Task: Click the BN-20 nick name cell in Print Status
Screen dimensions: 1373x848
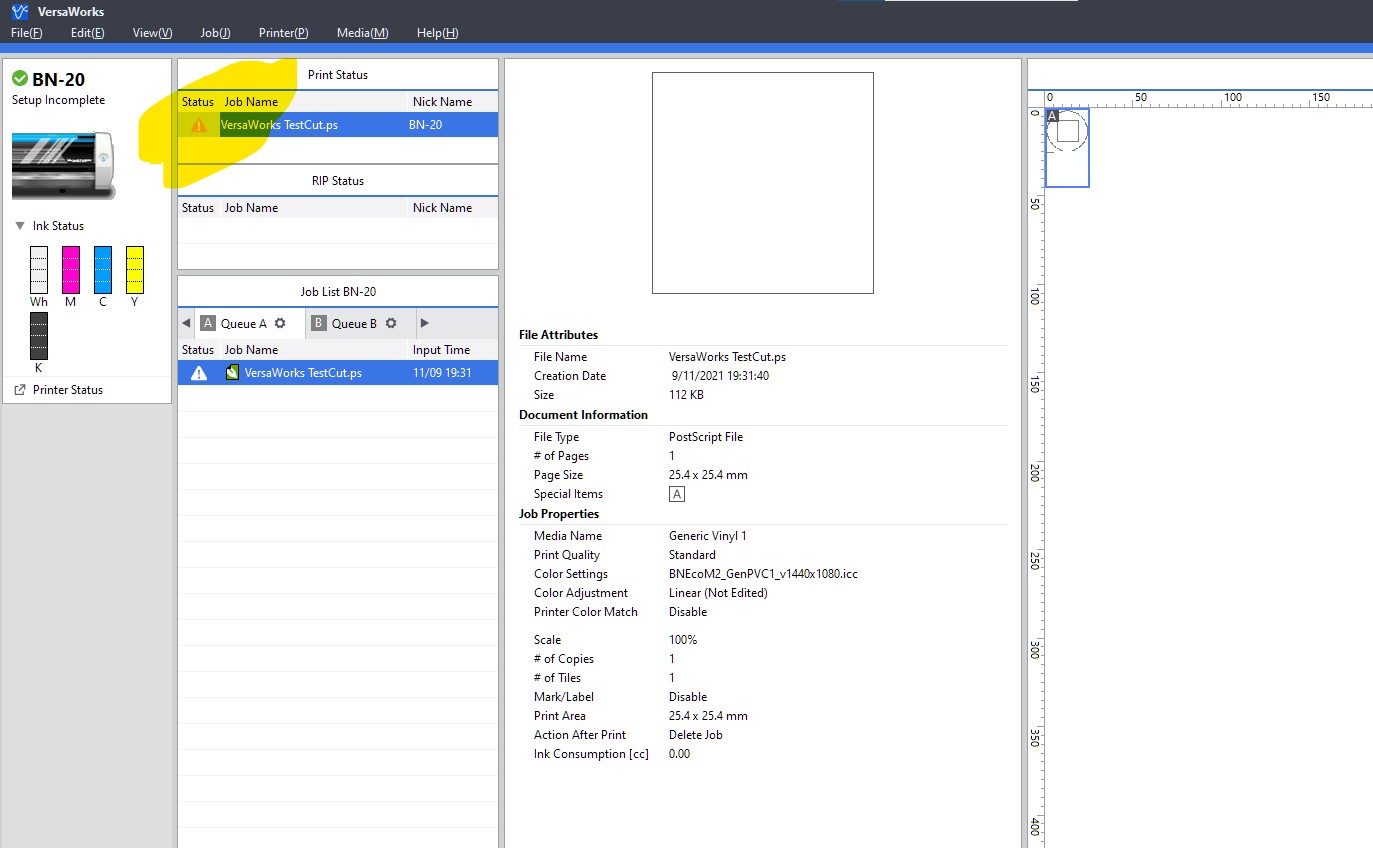Action: (426, 125)
